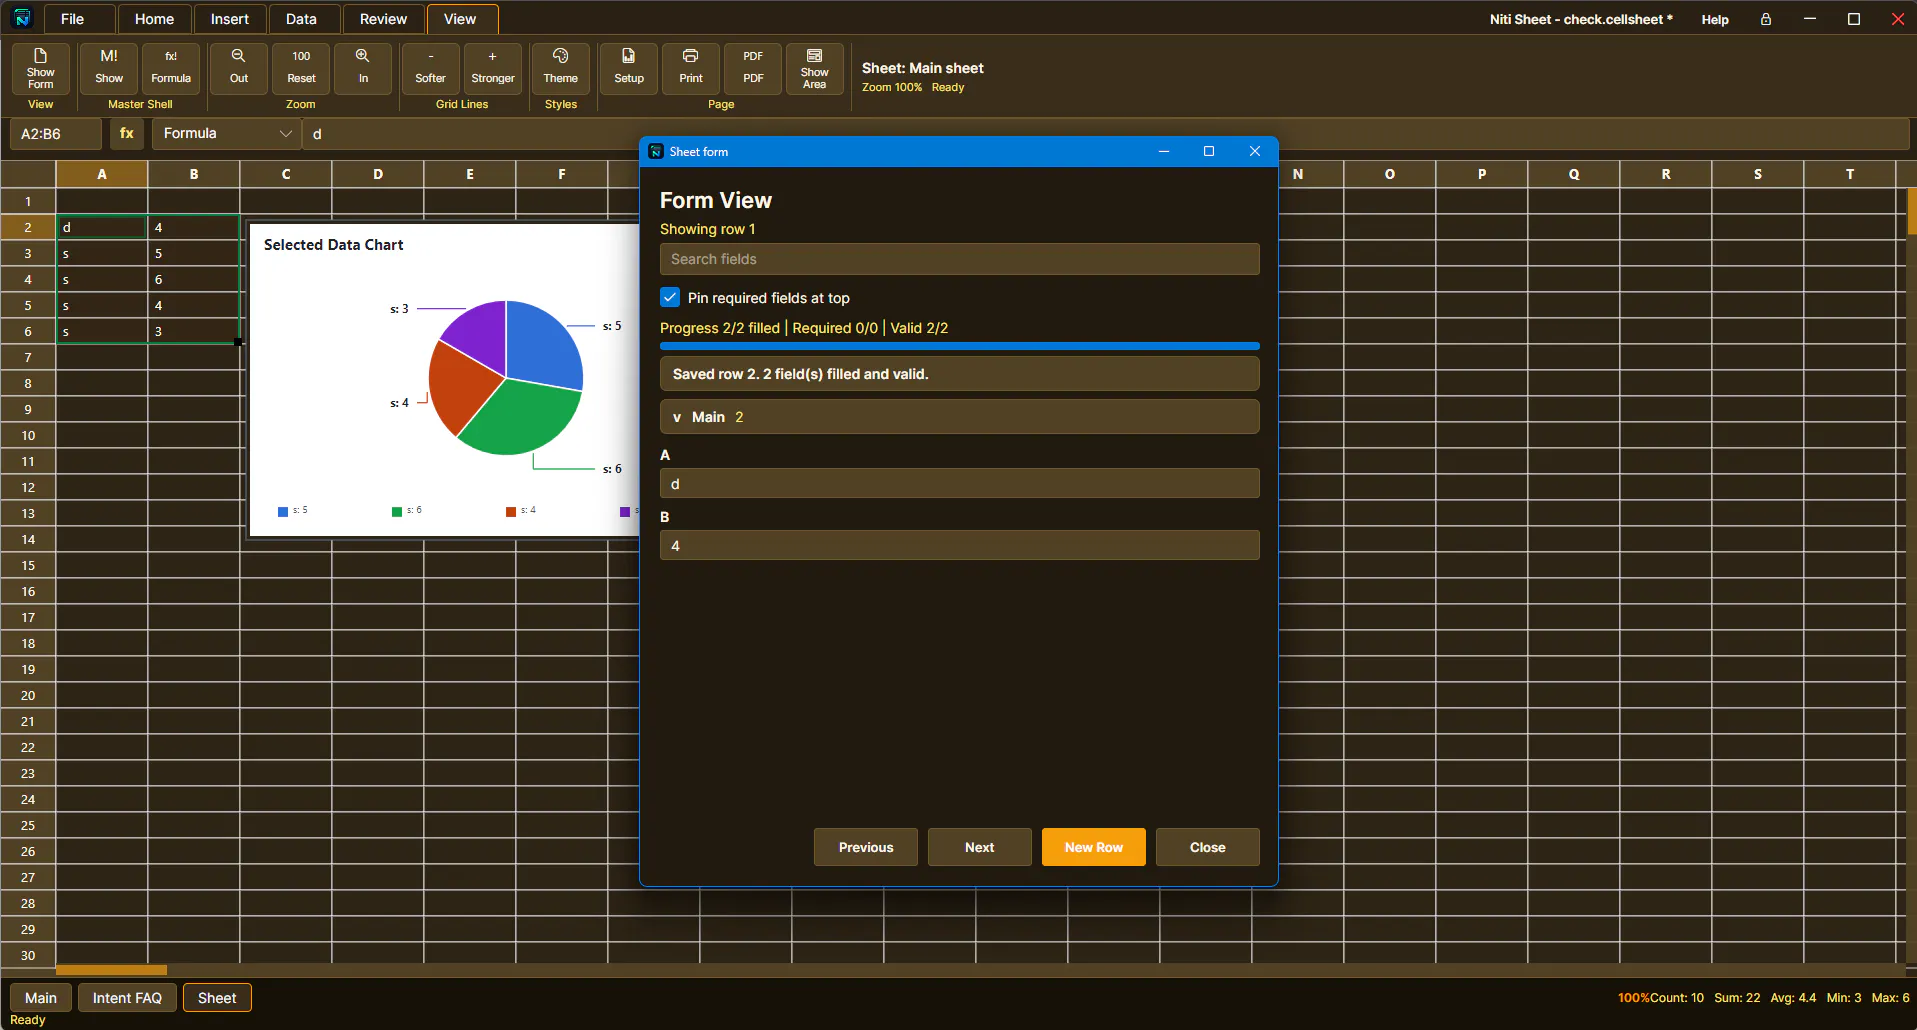Click the Show Area icon

click(x=814, y=56)
